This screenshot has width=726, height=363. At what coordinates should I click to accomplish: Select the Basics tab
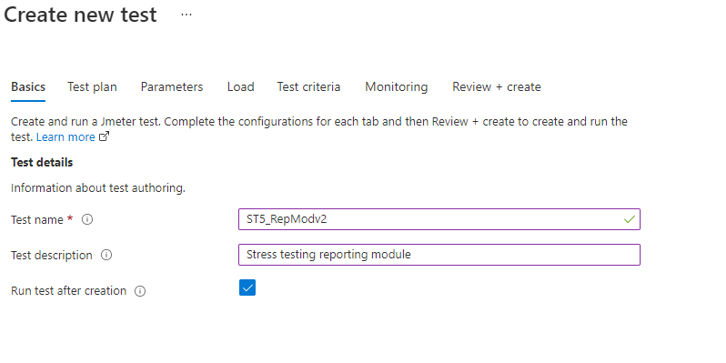coord(28,87)
